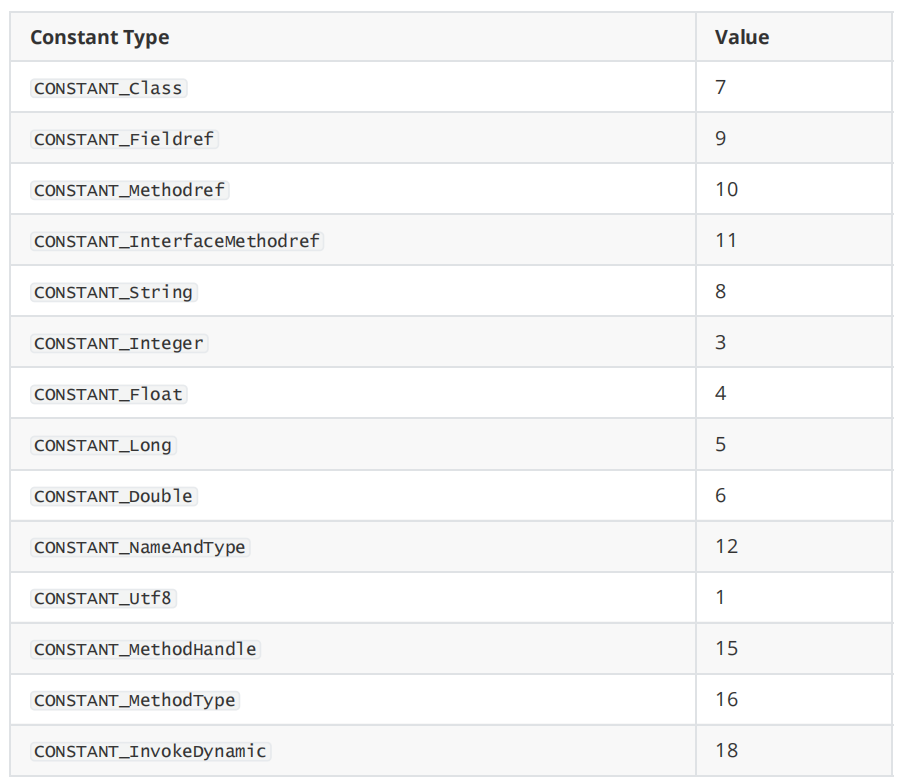Select the CONSTANT_MethodType label
This screenshot has width=905, height=781.
point(135,700)
